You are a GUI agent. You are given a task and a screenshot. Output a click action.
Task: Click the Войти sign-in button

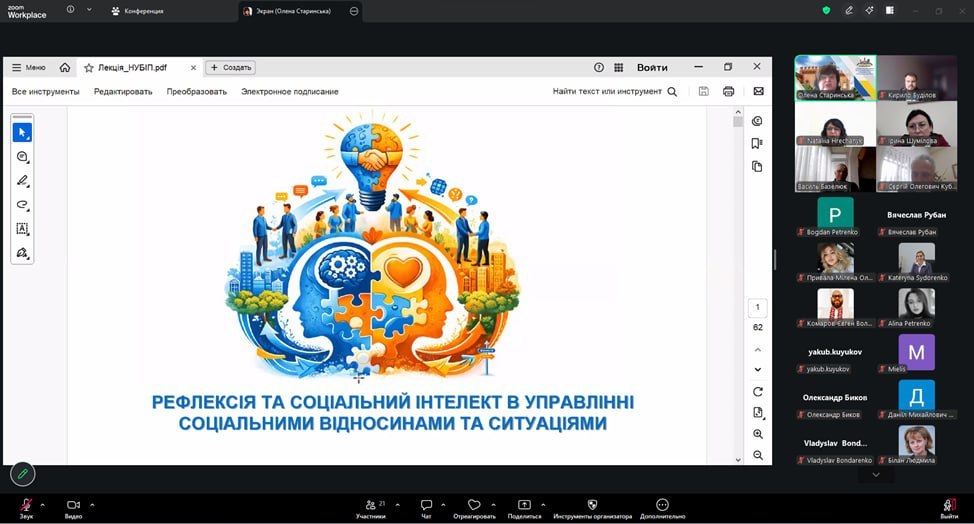652,68
